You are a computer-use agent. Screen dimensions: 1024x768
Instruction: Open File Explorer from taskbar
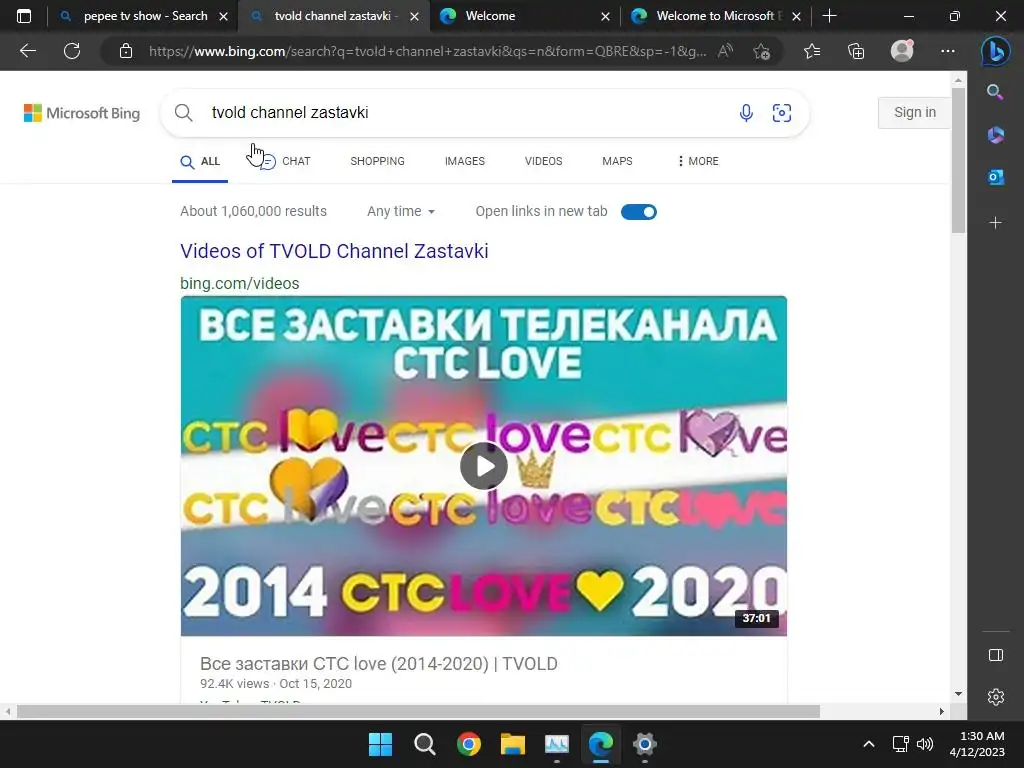(x=513, y=744)
